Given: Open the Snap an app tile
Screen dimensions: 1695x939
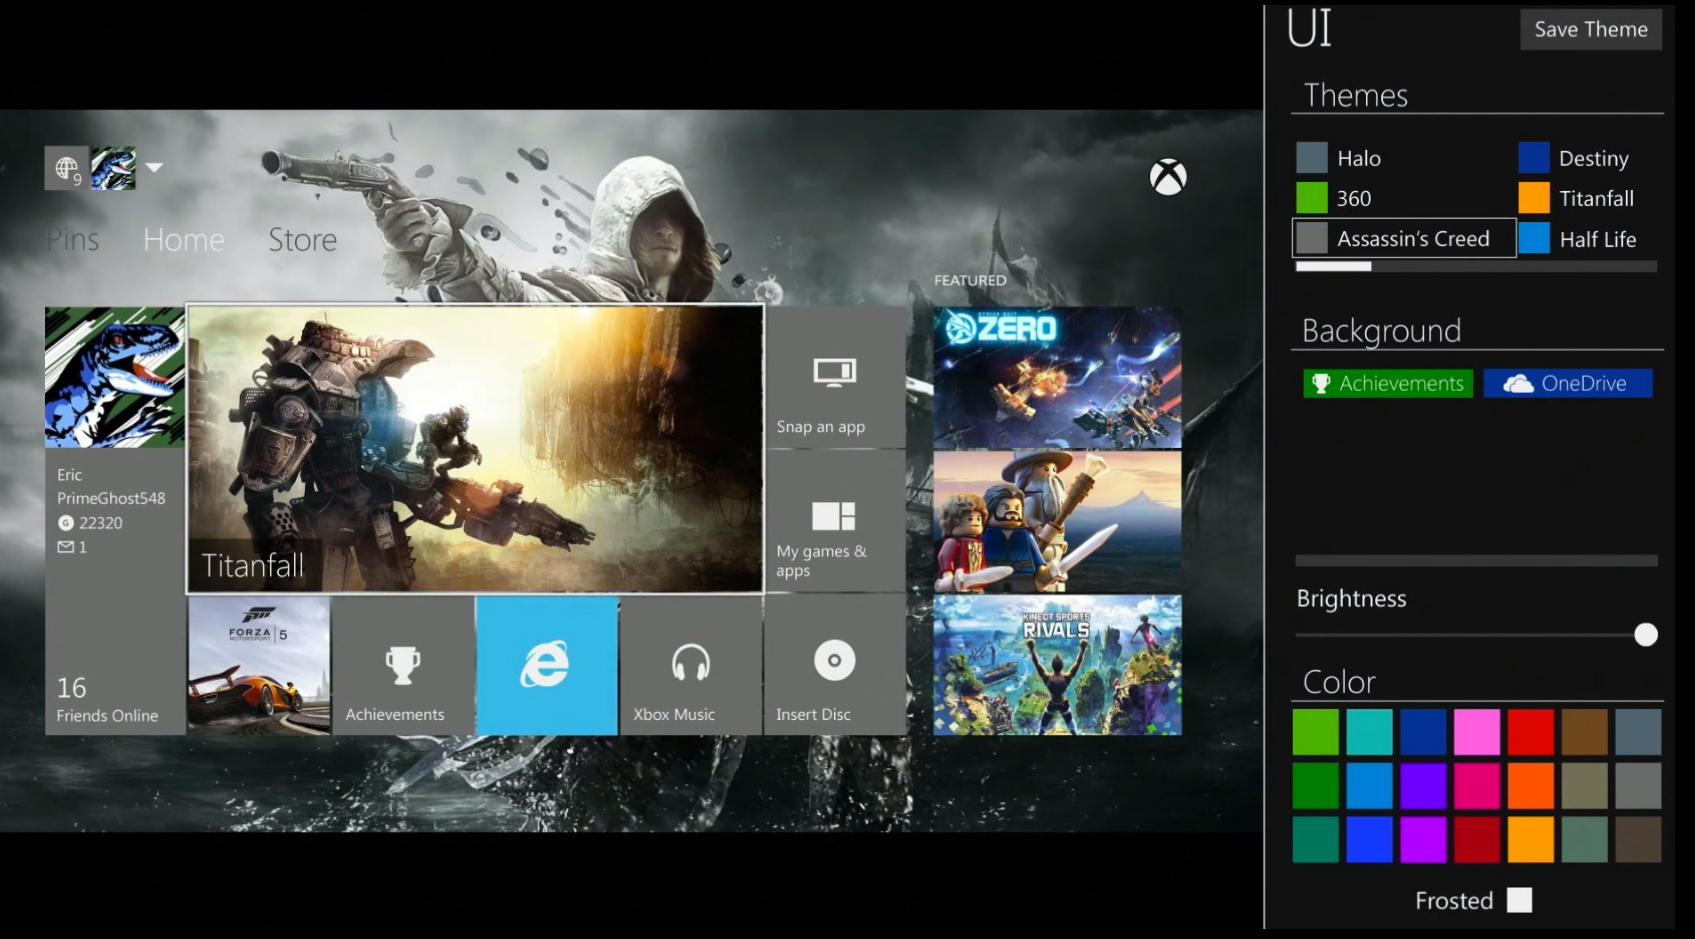Looking at the screenshot, I should (835, 378).
